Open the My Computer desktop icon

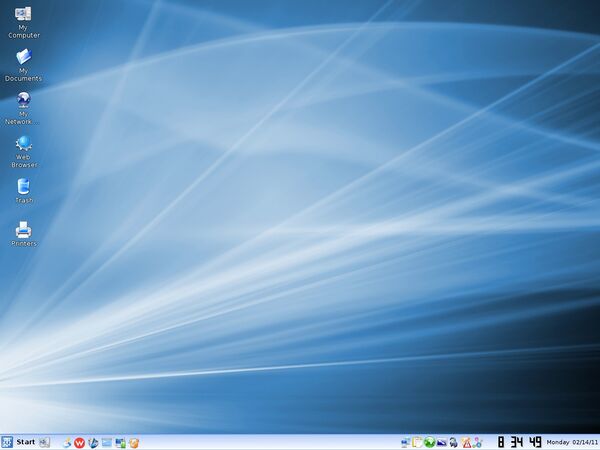pyautogui.click(x=23, y=15)
